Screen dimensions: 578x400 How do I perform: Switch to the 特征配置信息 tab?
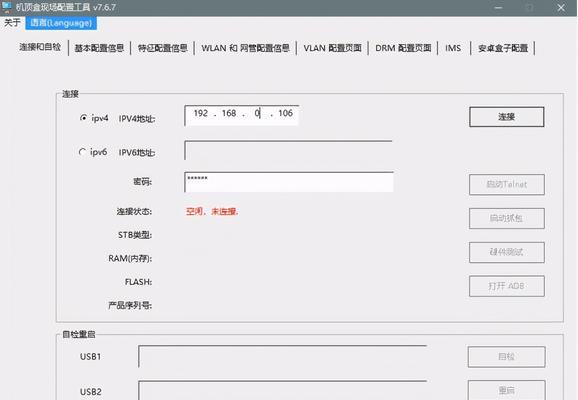pos(163,48)
